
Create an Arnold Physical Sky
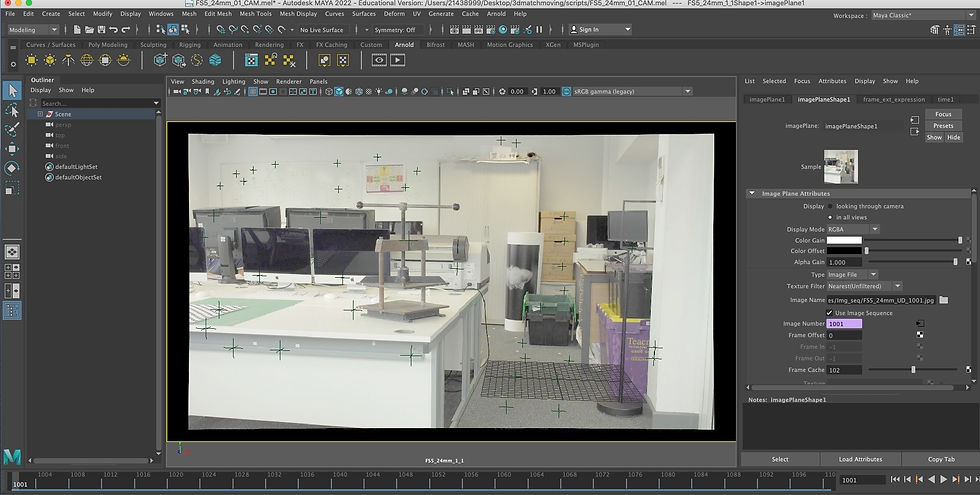(124, 60)
